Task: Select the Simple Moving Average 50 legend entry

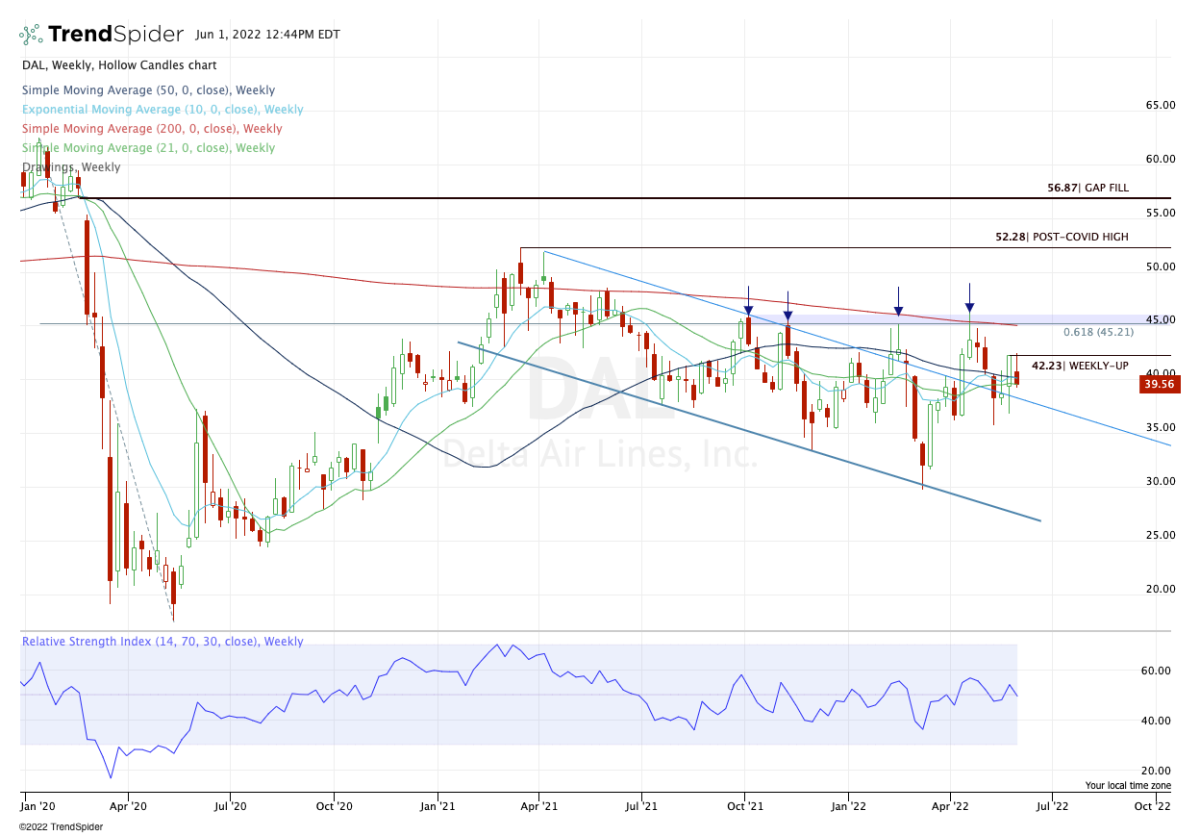Action: (148, 90)
